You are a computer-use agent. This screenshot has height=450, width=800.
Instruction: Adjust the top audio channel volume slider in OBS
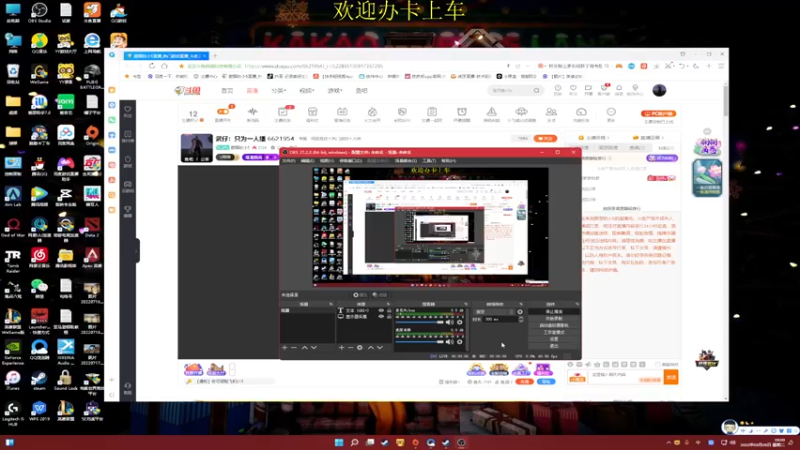pos(419,322)
